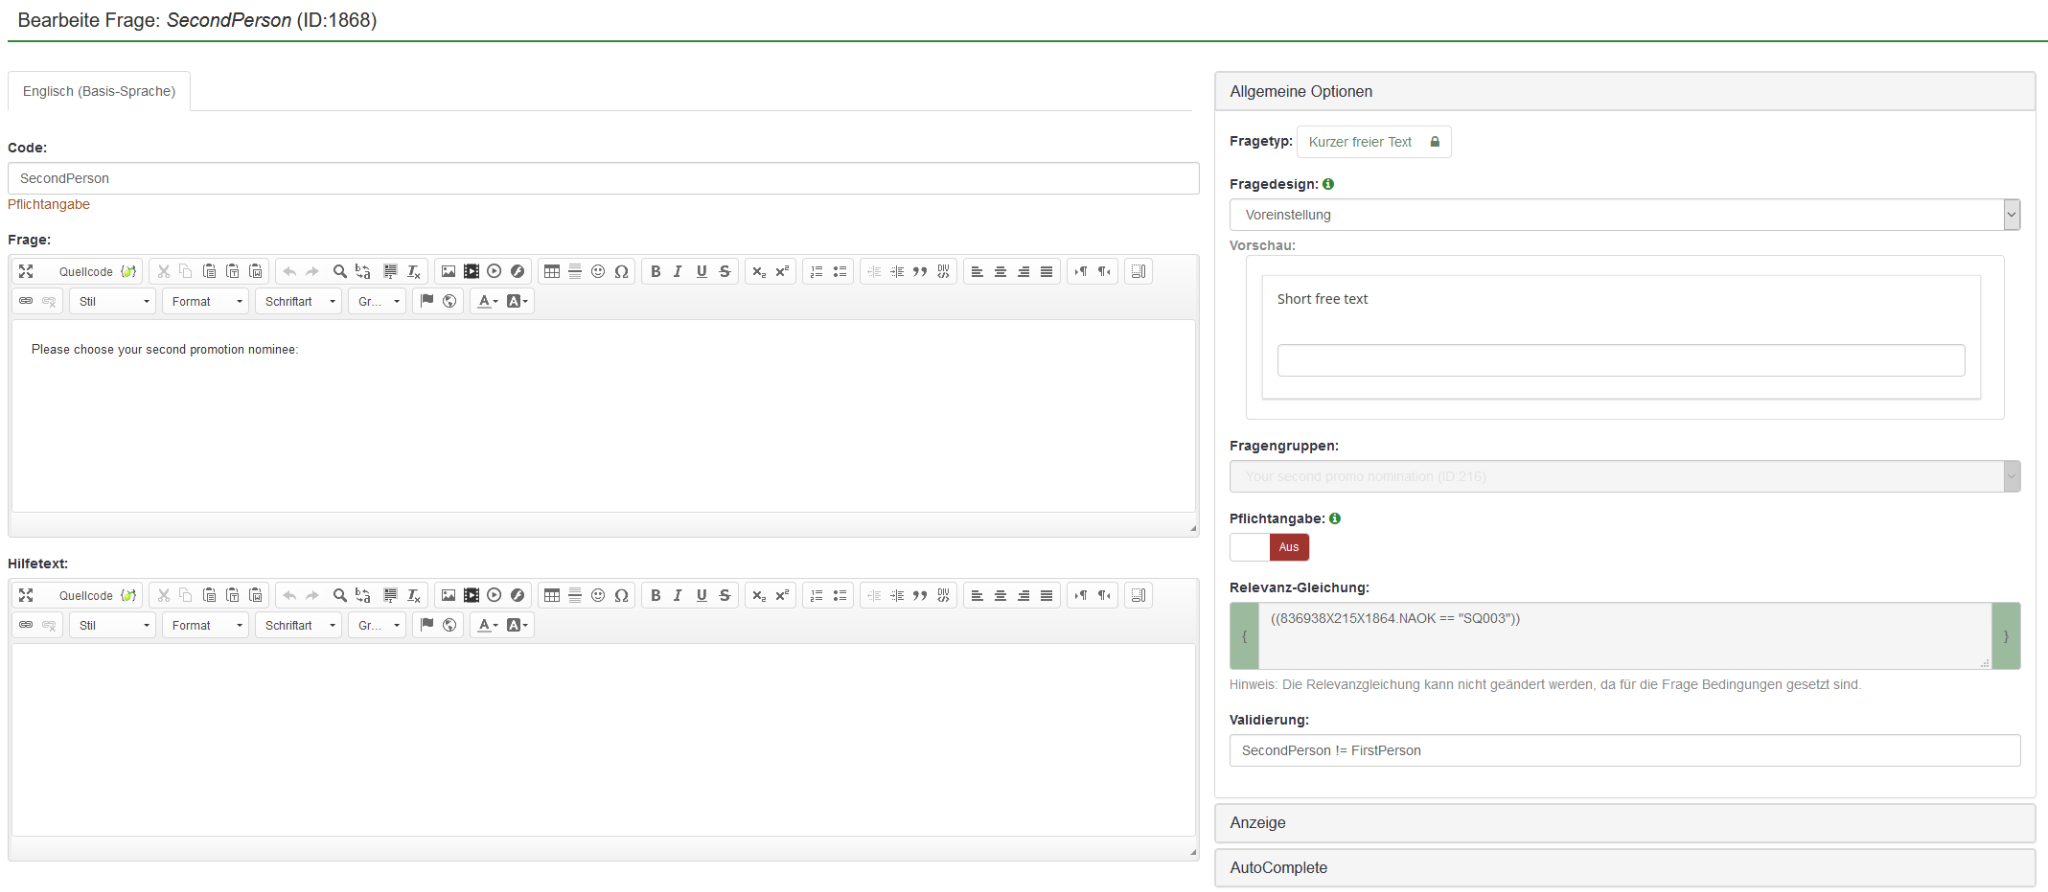The width and height of the screenshot is (2048, 892).
Task: Toggle strikethrough in the Frage editor
Action: [725, 271]
